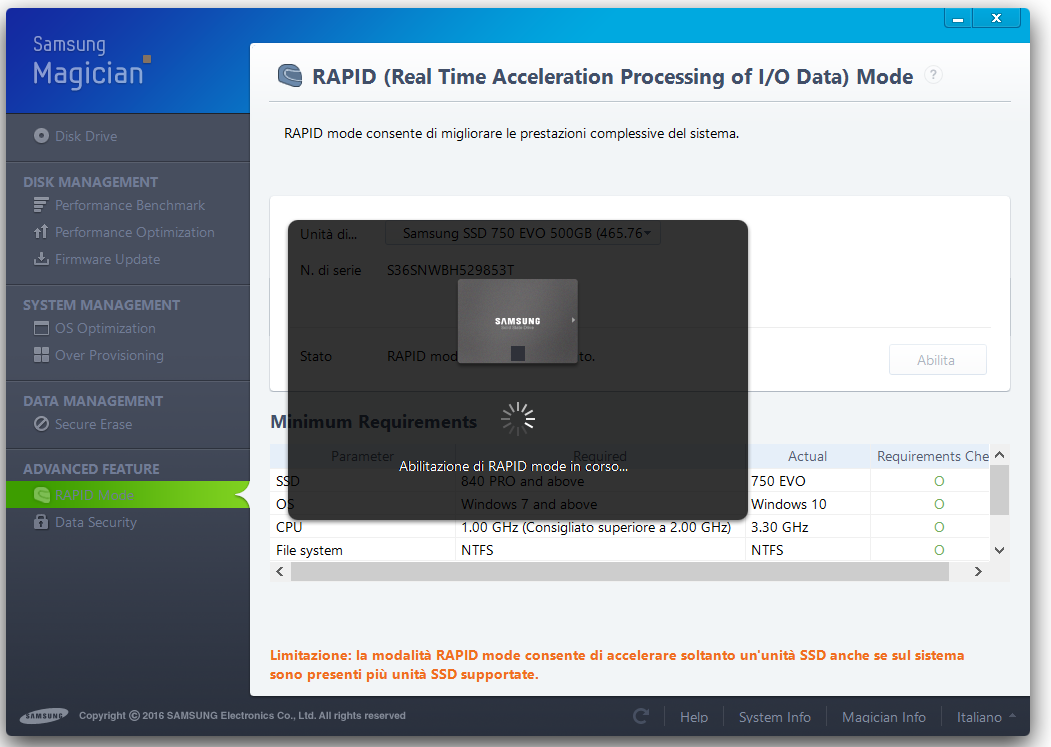Viewport: 1051px width, 747px height.
Task: Open the Disk Drive section
Action: 86,136
